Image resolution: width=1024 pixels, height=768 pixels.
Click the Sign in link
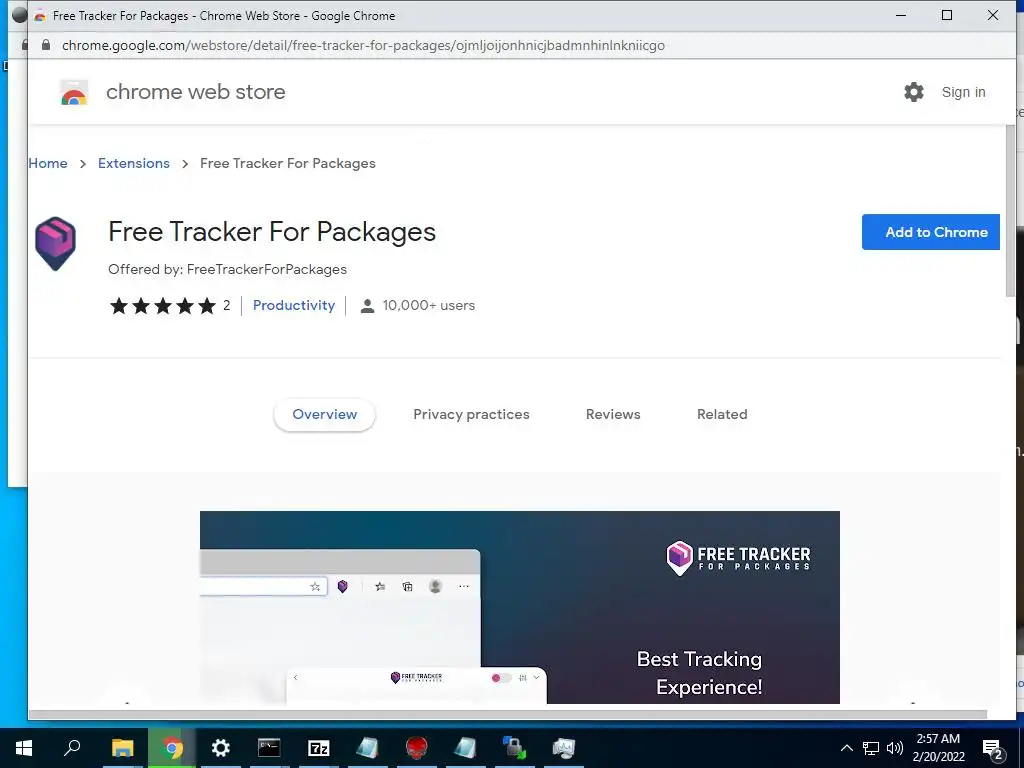tap(963, 92)
